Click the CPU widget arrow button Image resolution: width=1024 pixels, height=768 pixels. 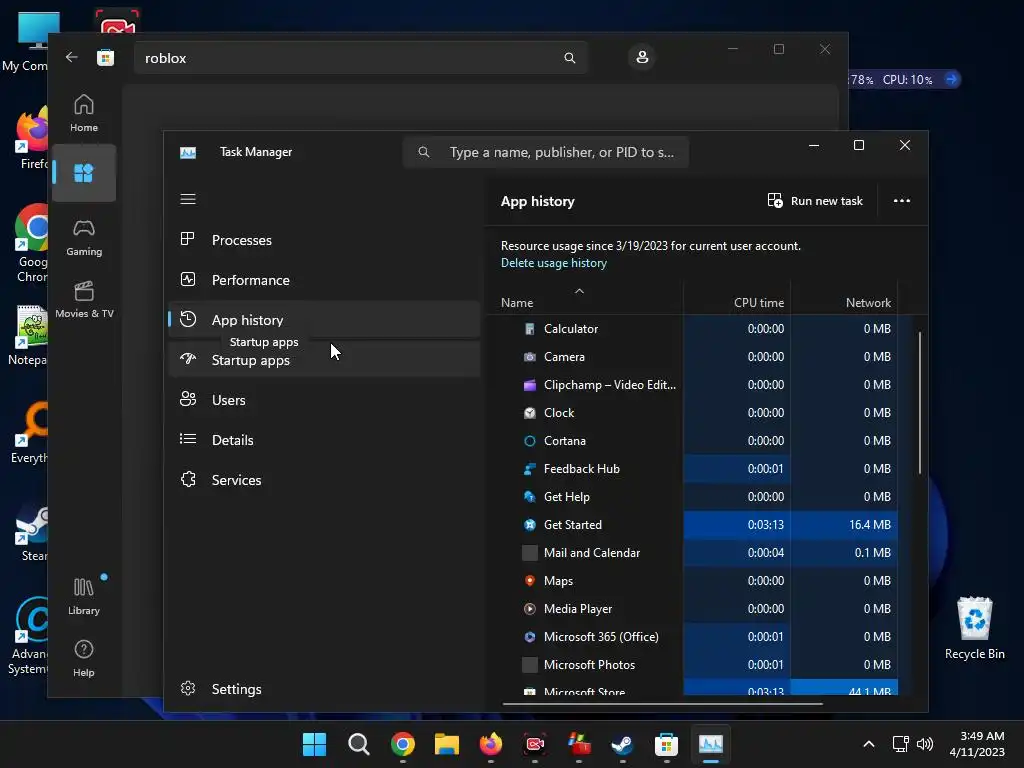click(952, 79)
